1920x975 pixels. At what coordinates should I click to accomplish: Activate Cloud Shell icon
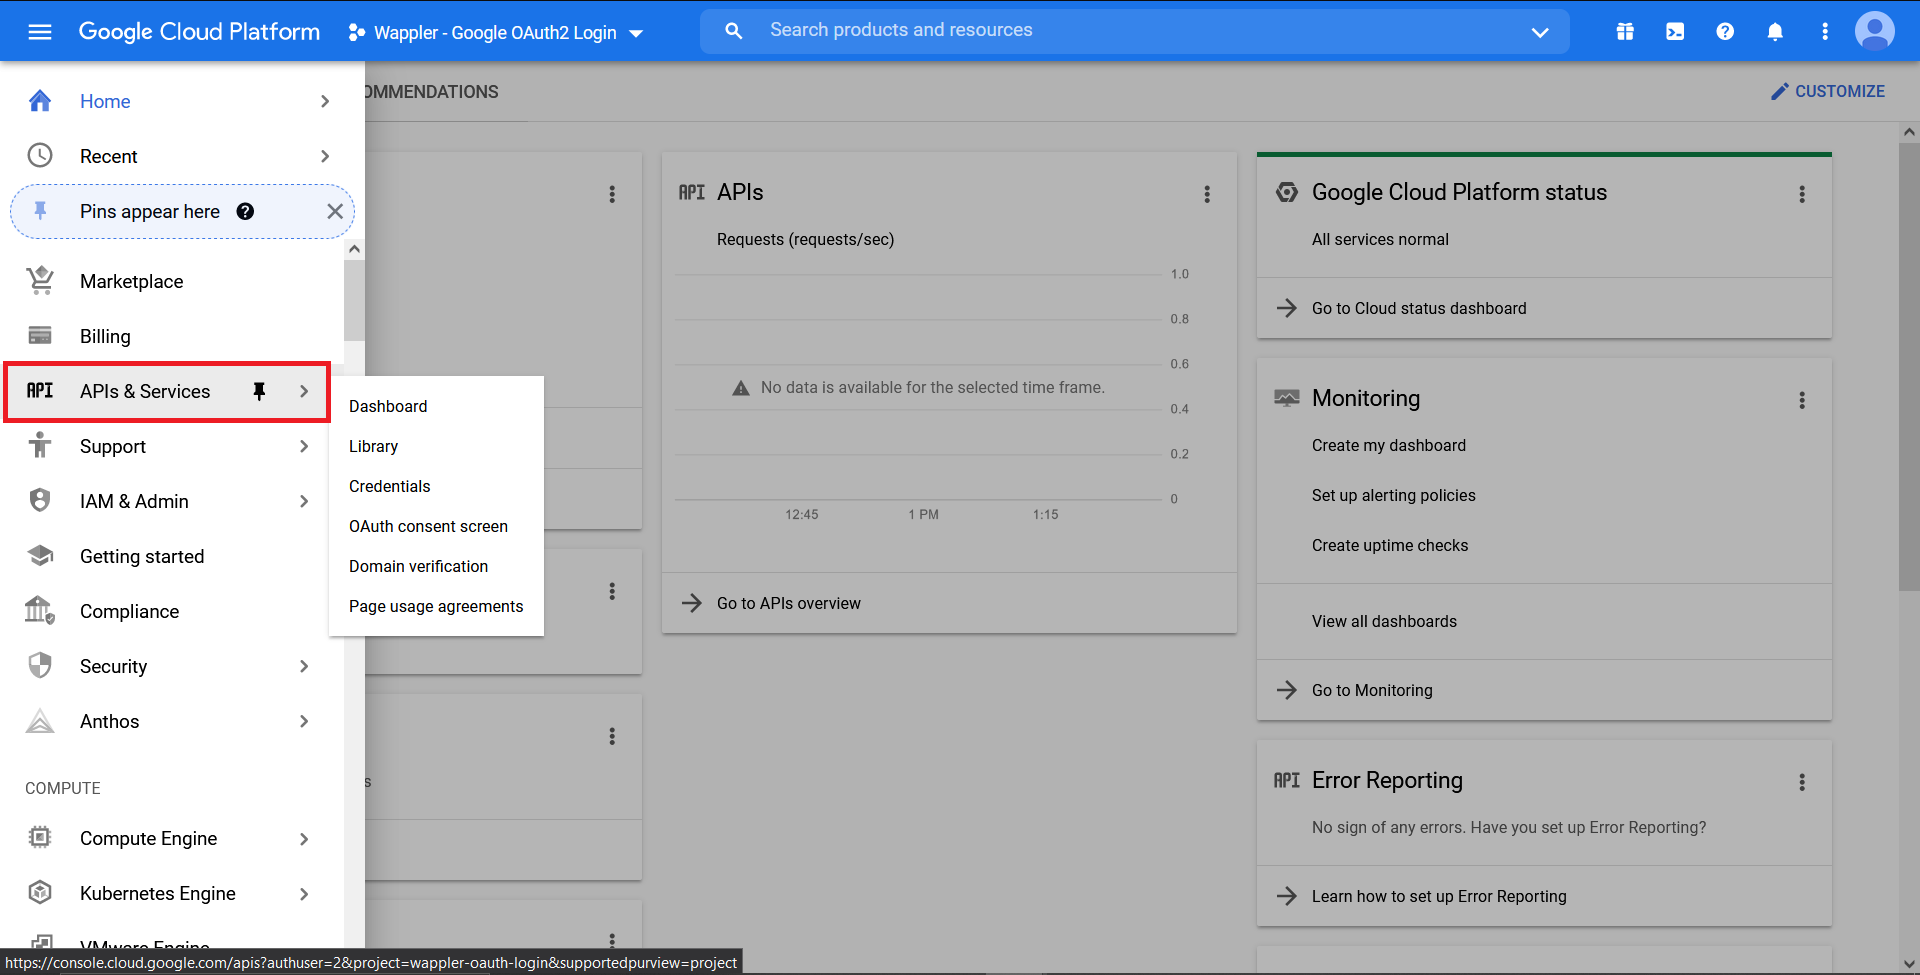1675,32
